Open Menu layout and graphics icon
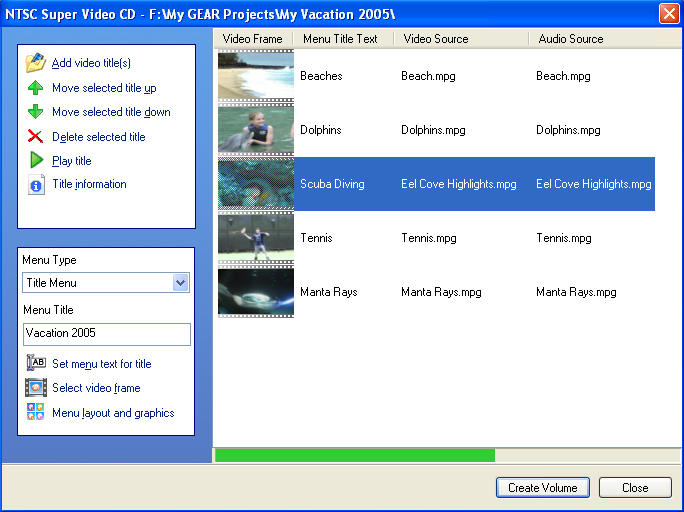Image resolution: width=684 pixels, height=512 pixels. click(36, 412)
